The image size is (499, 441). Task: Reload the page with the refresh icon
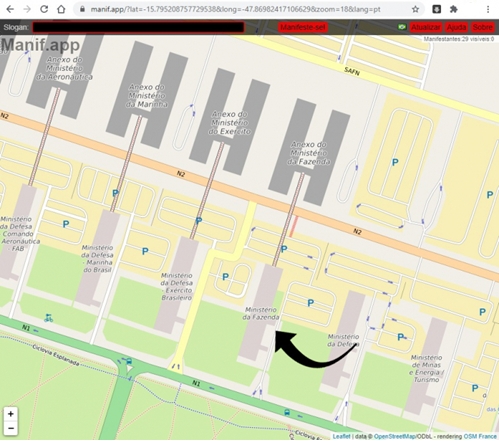point(44,9)
